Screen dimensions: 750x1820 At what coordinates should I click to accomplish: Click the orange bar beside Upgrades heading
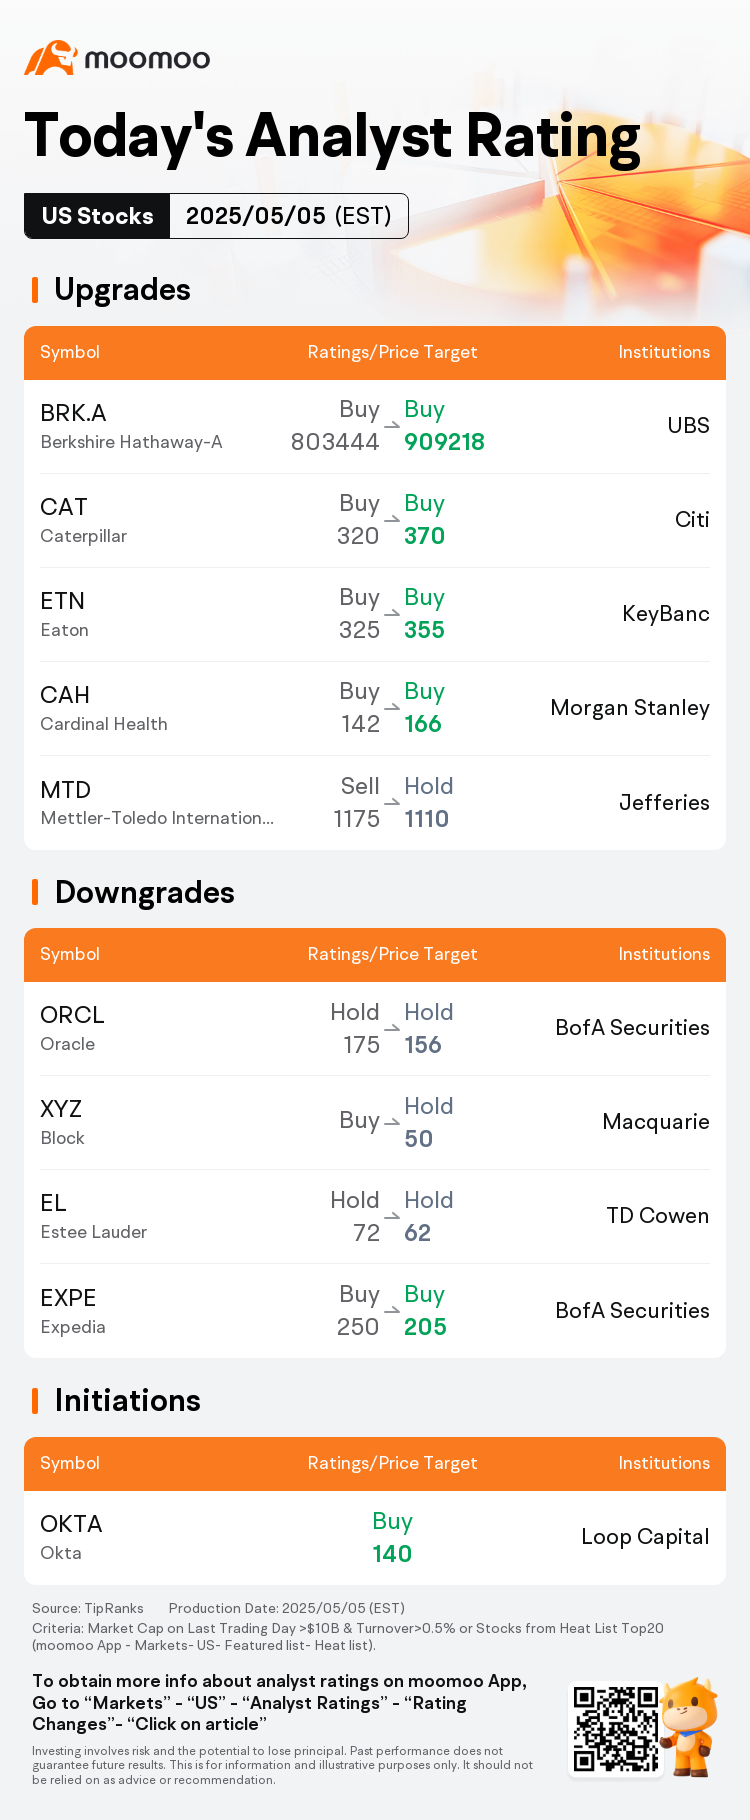(x=35, y=290)
